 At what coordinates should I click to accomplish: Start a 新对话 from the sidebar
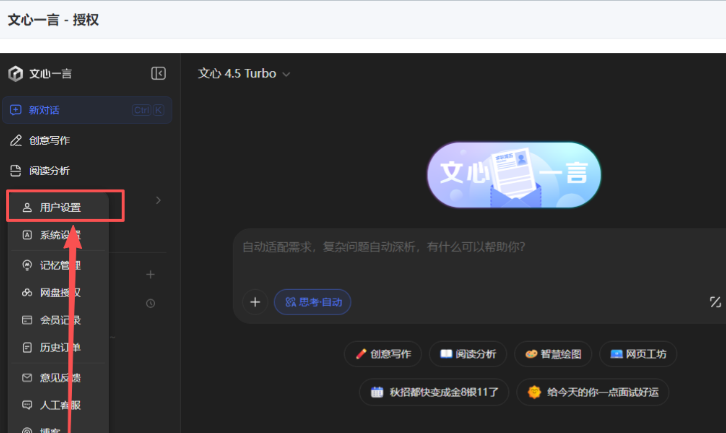(x=87, y=110)
